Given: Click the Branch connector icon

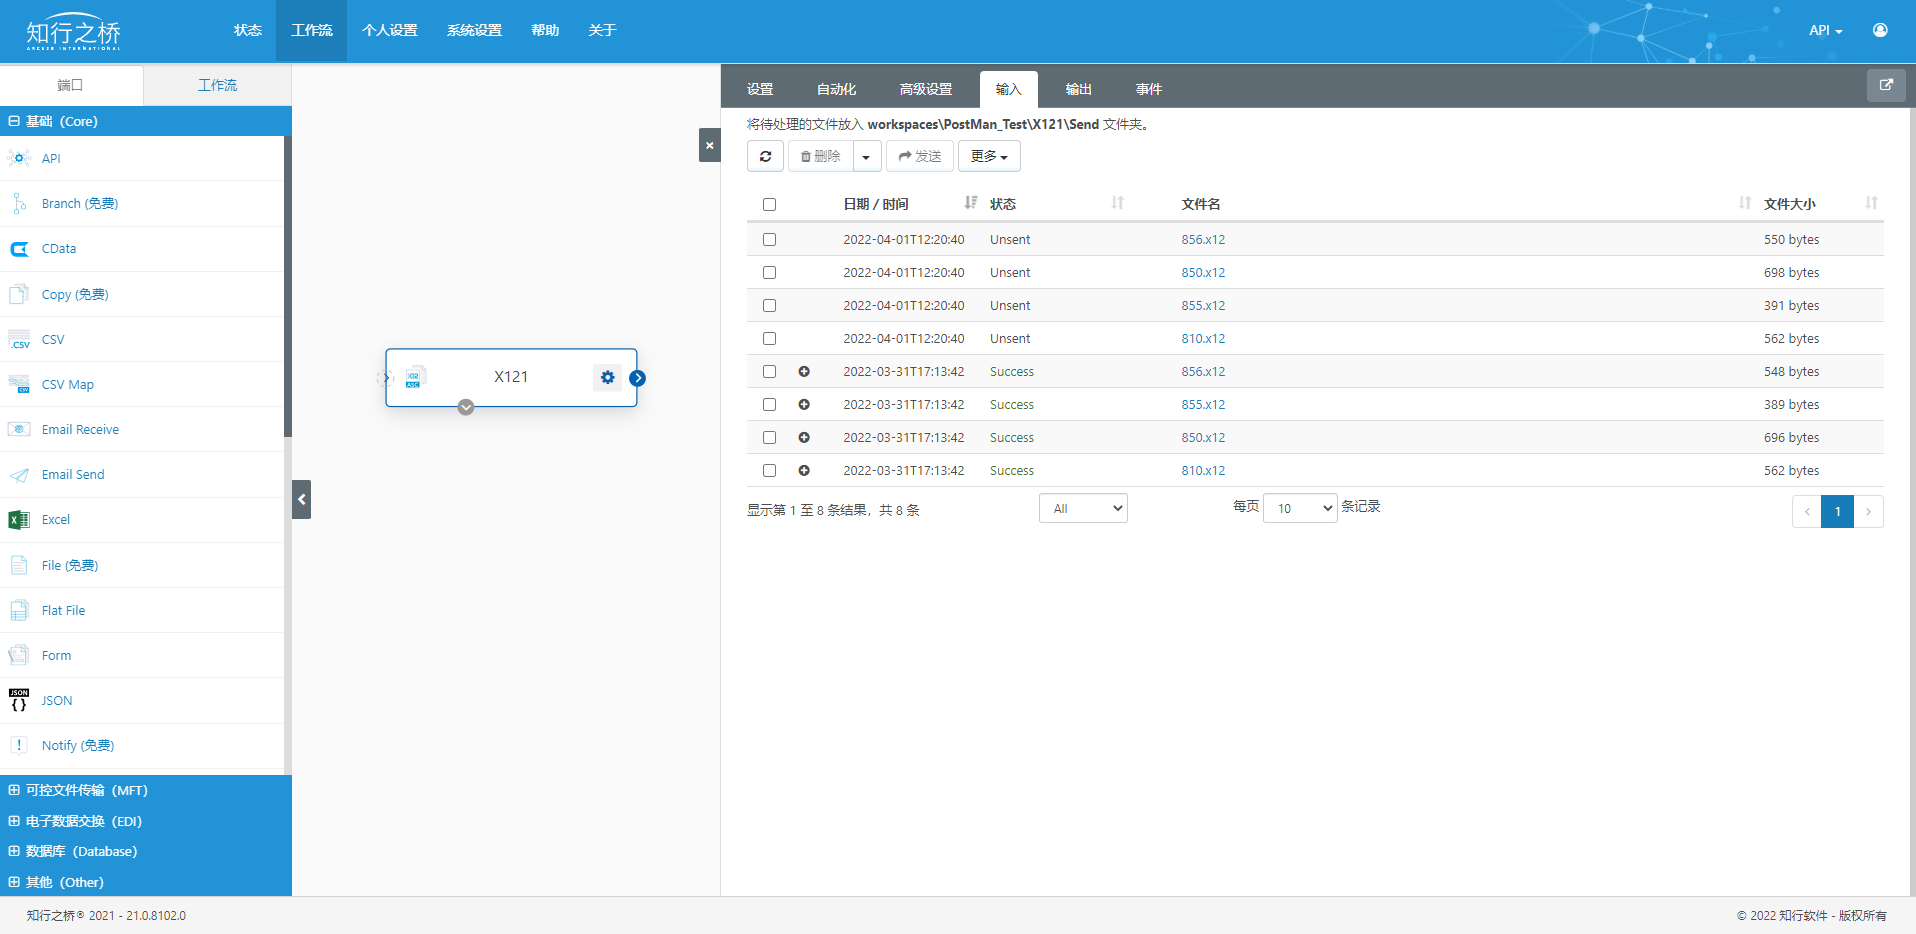Looking at the screenshot, I should 19,204.
